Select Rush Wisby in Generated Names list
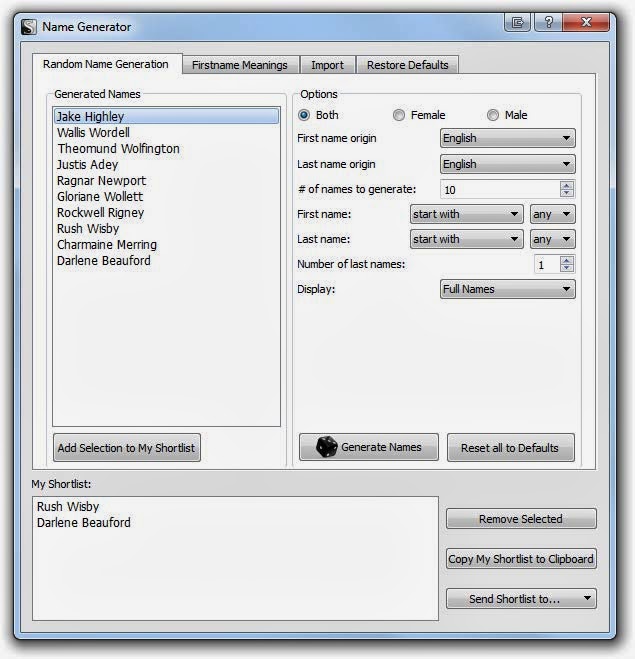 (x=166, y=229)
